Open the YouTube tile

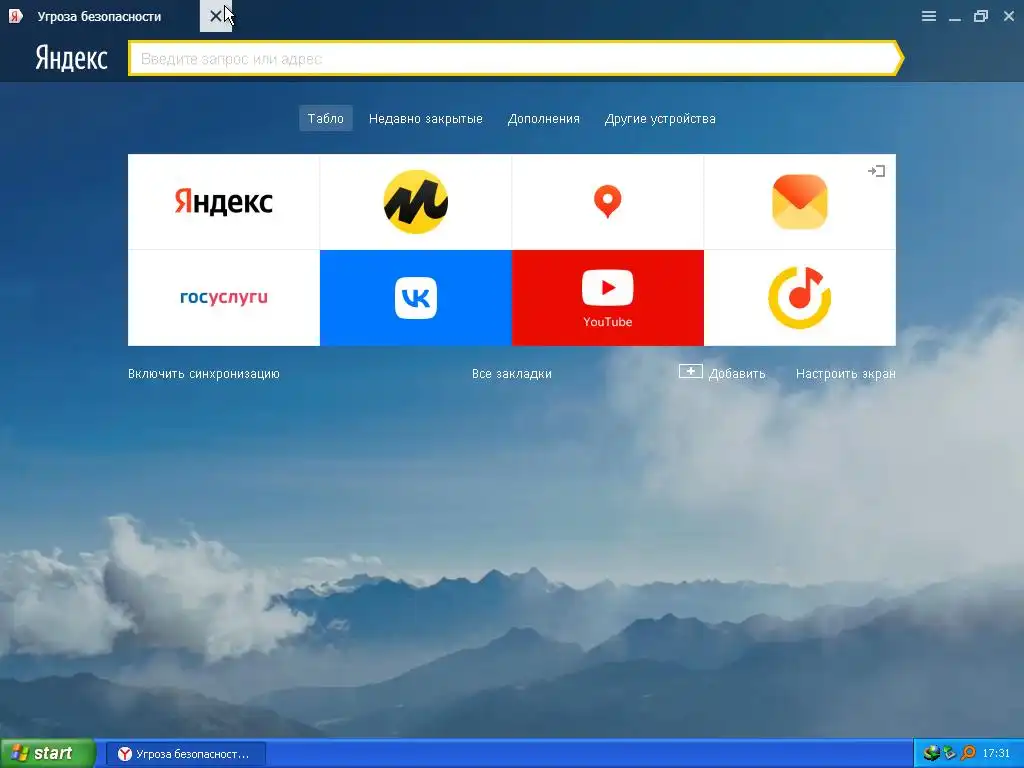pos(607,298)
